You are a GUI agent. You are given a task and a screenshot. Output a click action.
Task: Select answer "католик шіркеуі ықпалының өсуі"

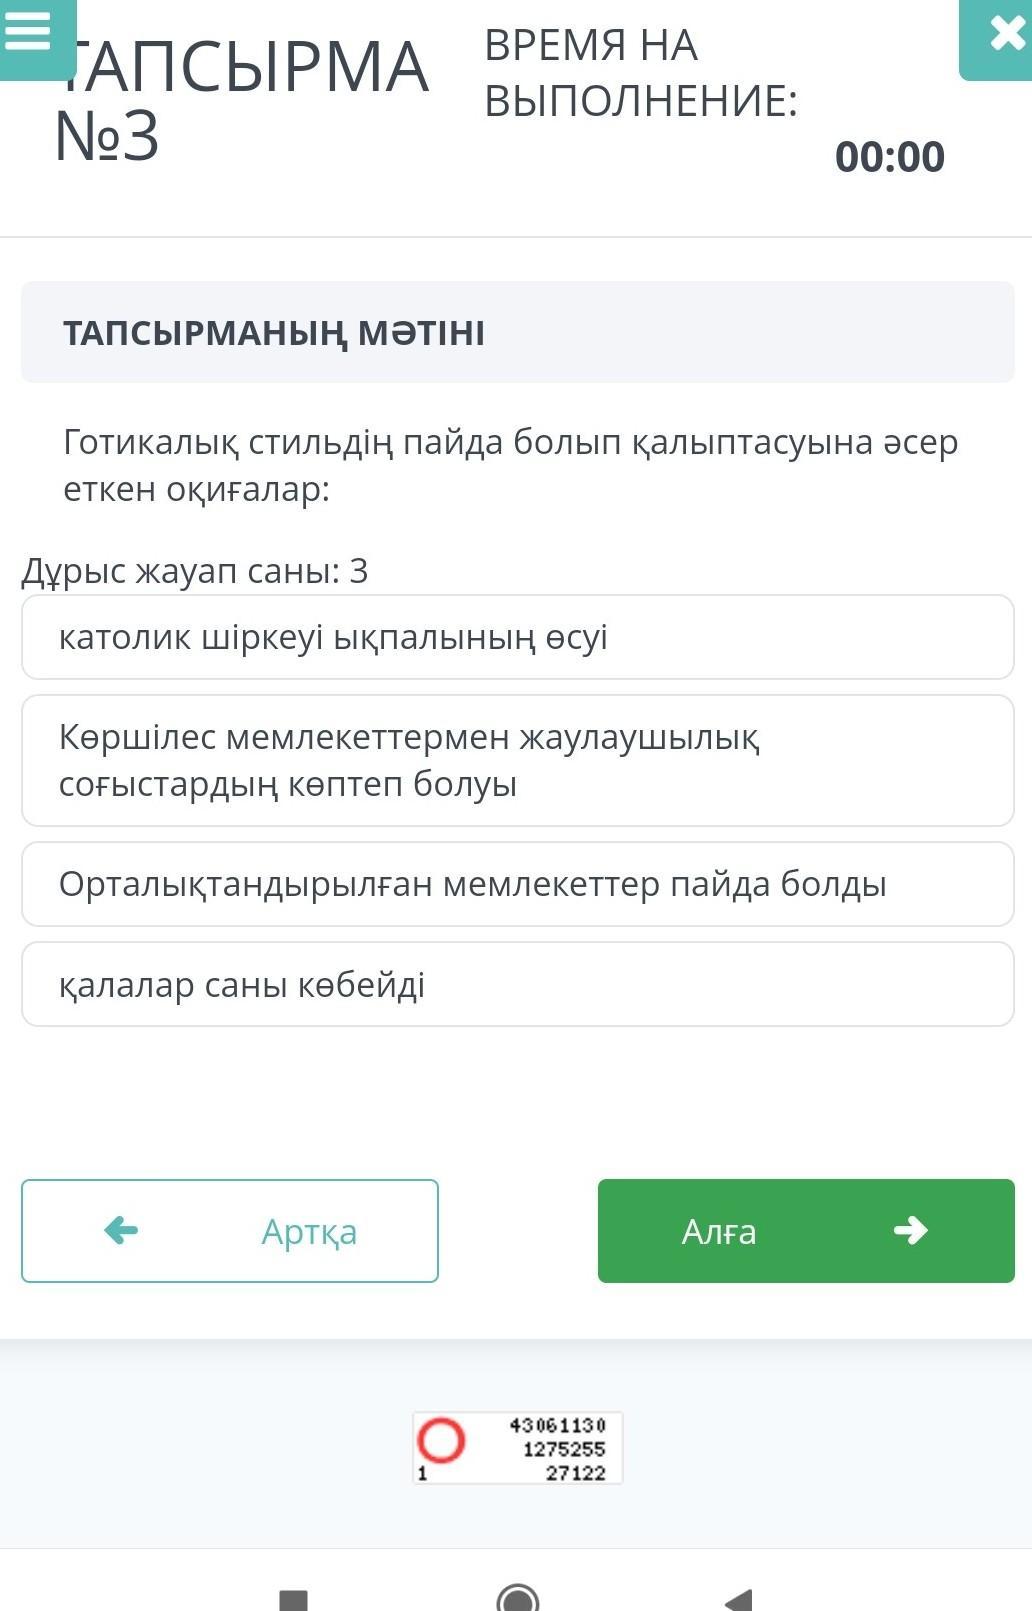pyautogui.click(x=517, y=637)
